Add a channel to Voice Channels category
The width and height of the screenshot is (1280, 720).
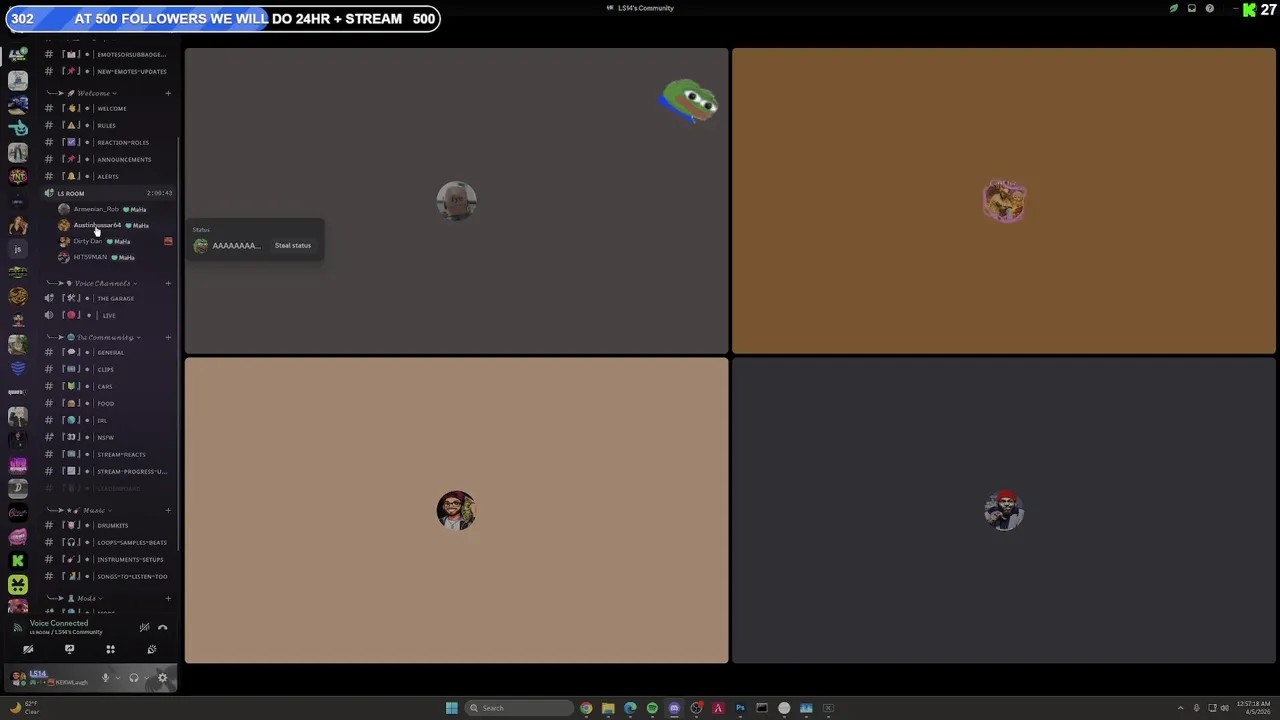[x=168, y=283]
